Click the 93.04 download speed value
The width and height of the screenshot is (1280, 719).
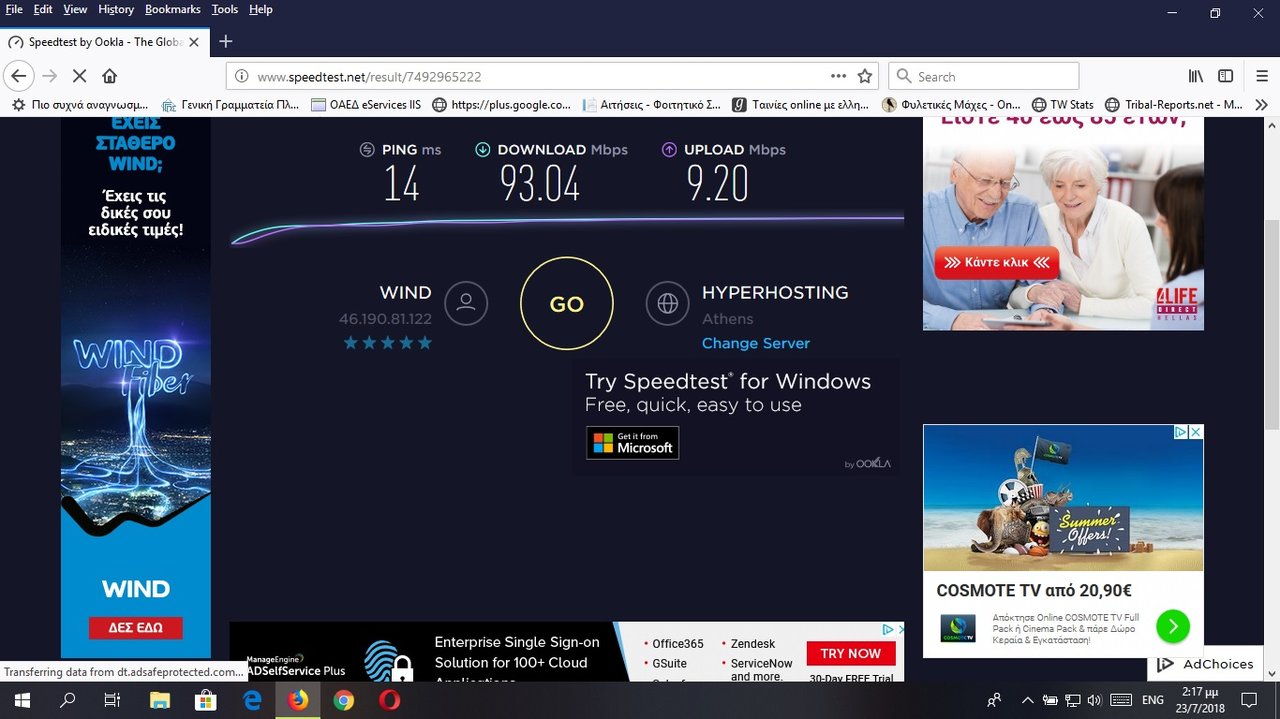click(x=540, y=184)
